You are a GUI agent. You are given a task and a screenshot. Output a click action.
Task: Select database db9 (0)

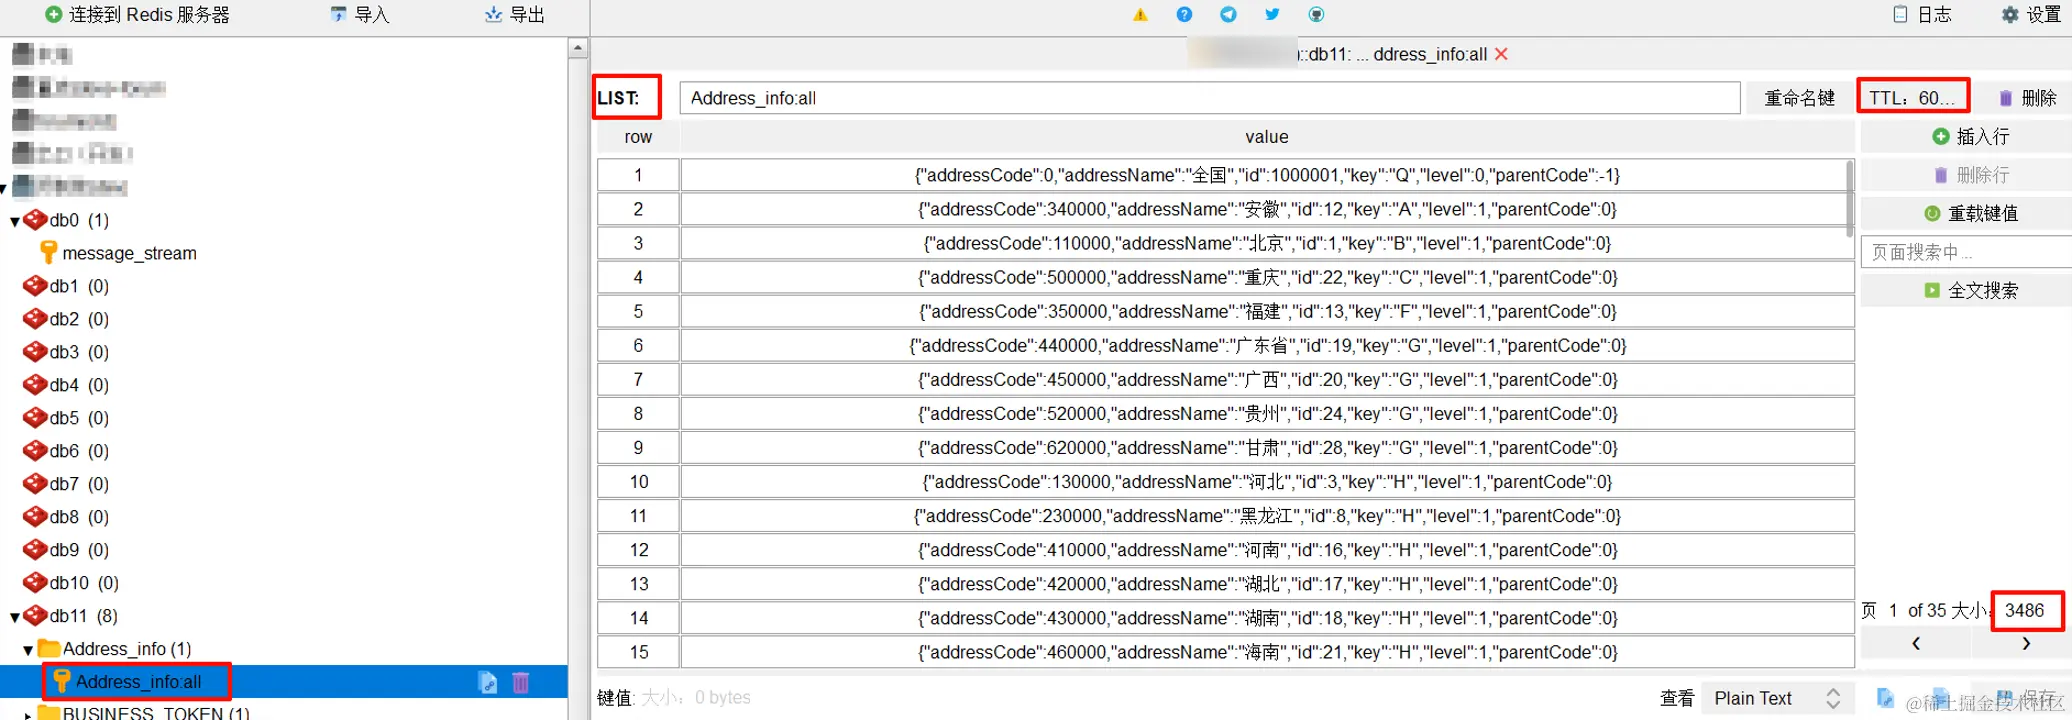(66, 550)
